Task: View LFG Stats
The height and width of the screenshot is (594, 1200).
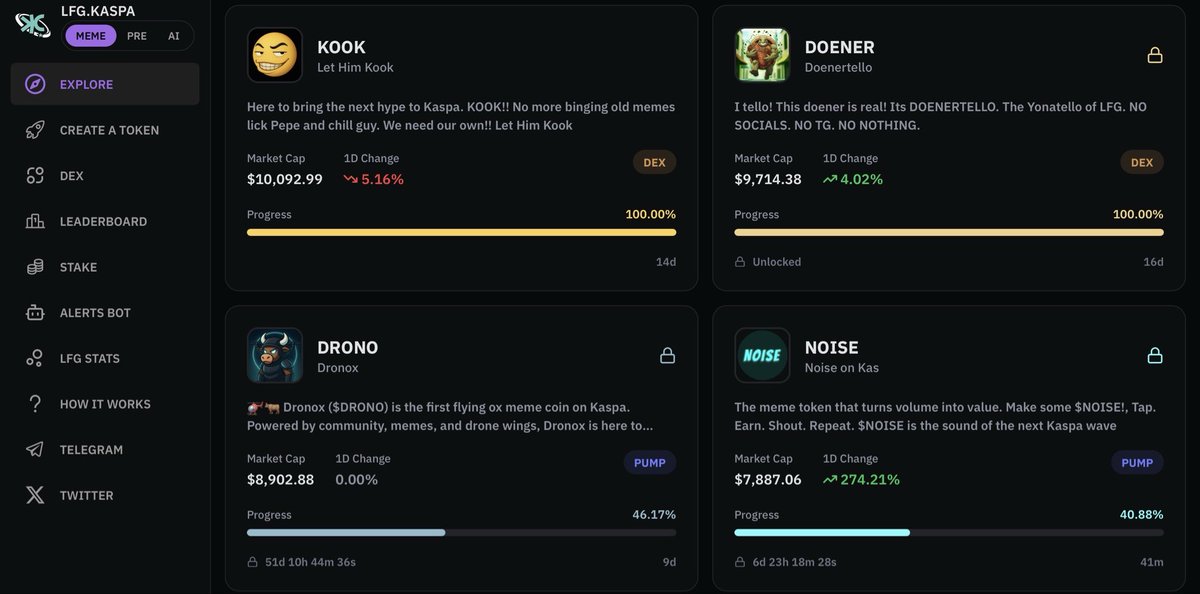Action: click(92, 357)
